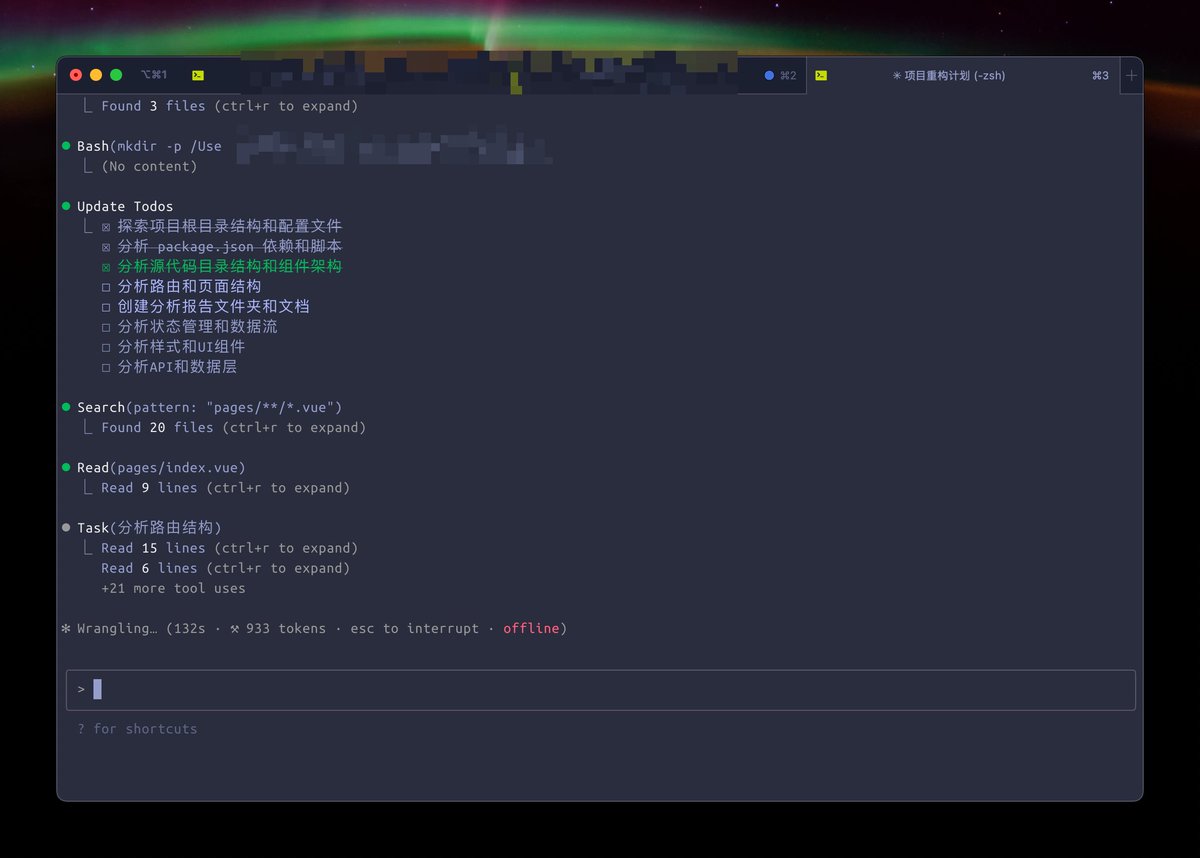Click the ⌘2 shortcut label on the tab

[788, 76]
